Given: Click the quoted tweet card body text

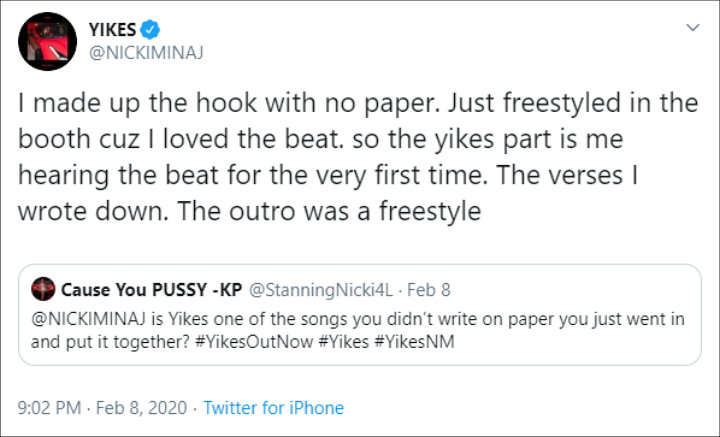Looking at the screenshot, I should click(x=358, y=331).
